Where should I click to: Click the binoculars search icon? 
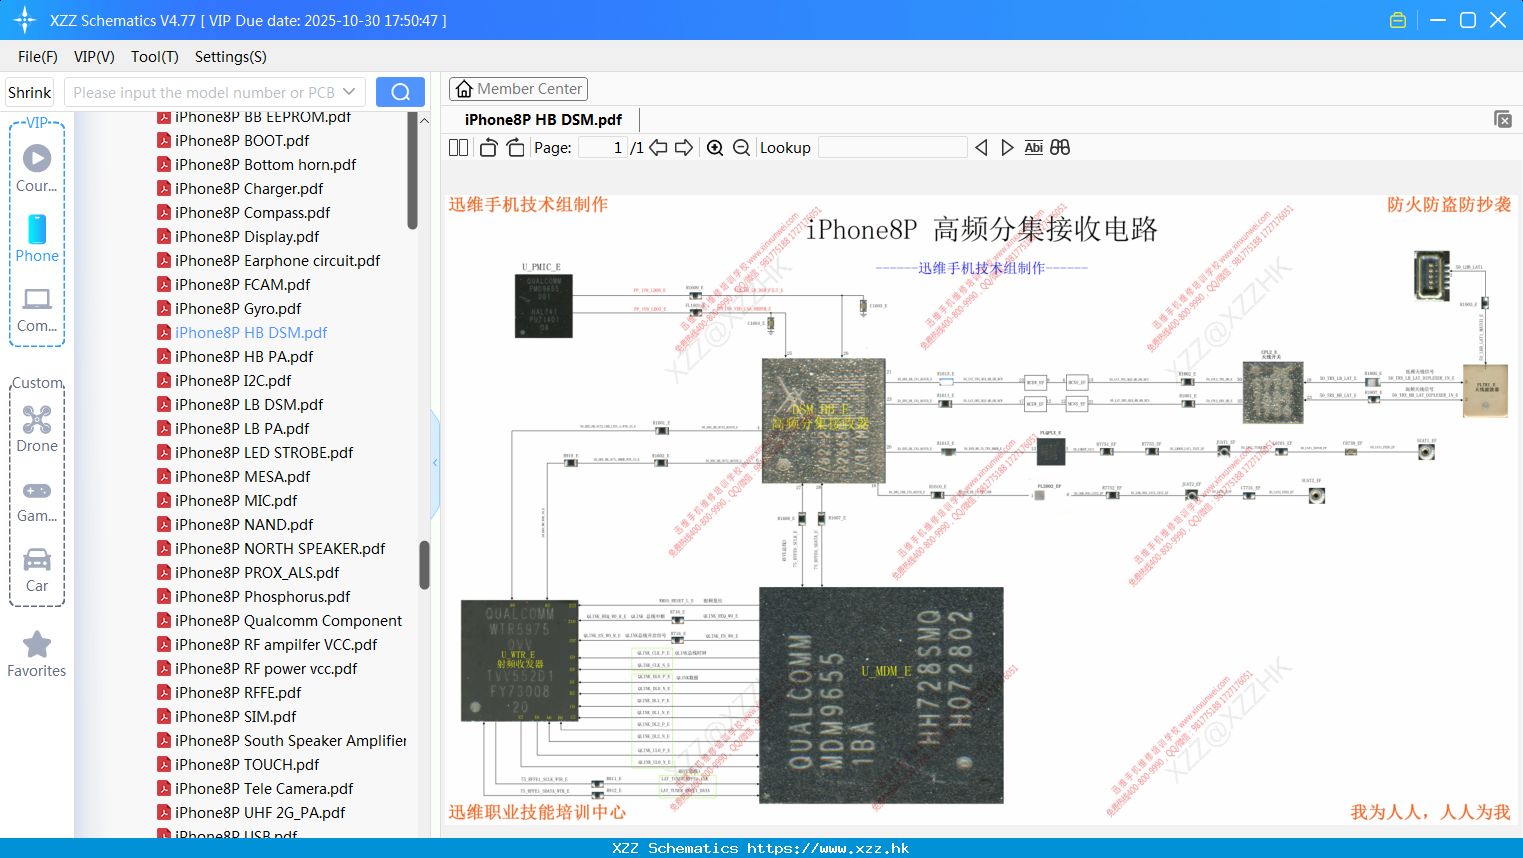point(1060,148)
